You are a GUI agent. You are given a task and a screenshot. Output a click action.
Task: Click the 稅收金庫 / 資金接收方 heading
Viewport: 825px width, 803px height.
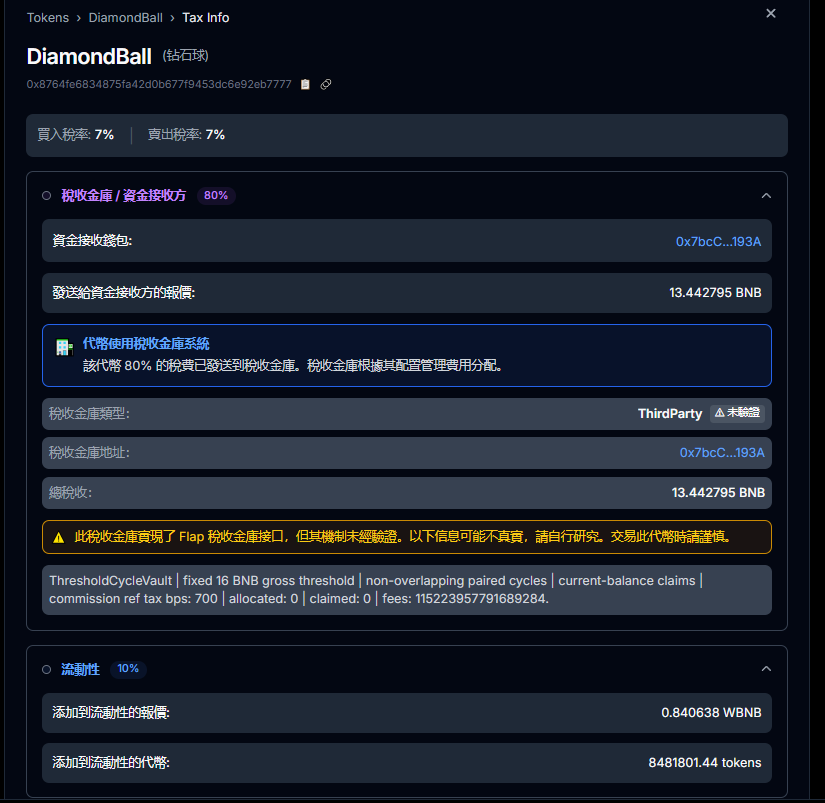tap(124, 196)
